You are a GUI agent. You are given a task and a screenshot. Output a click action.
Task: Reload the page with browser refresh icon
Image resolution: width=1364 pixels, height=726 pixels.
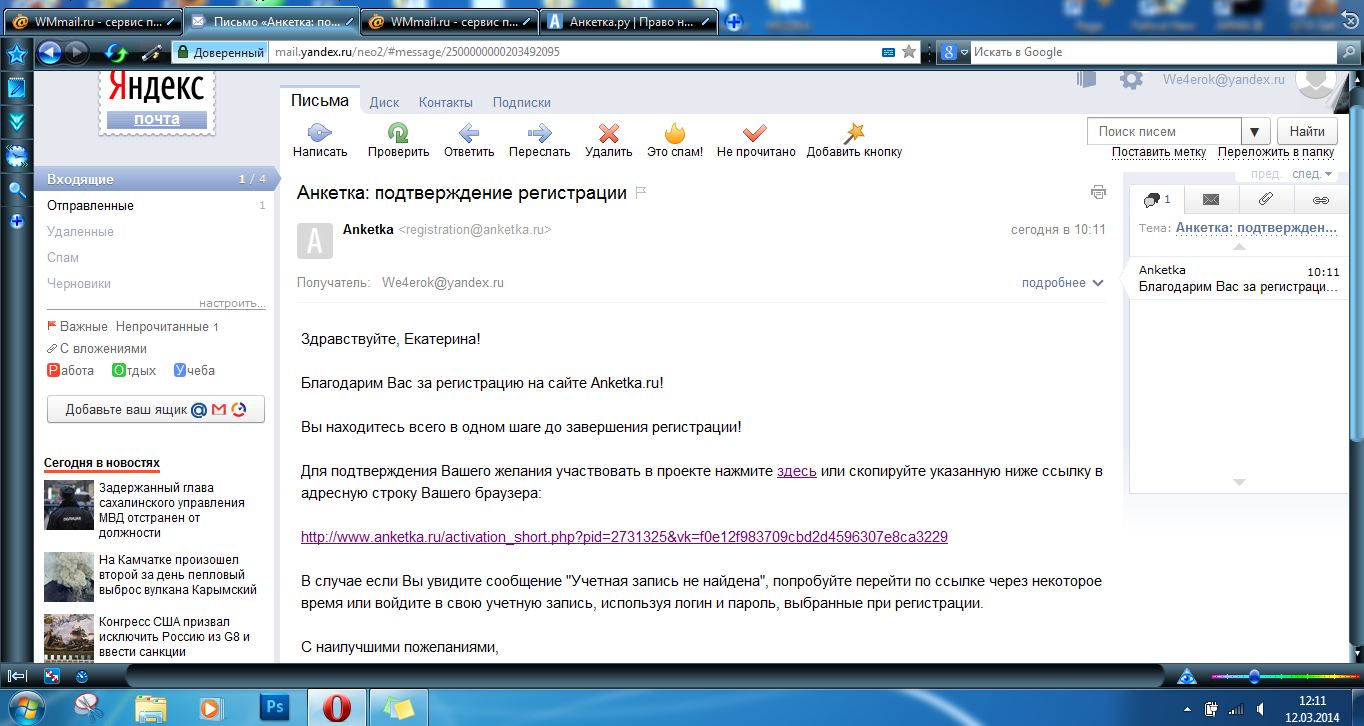click(117, 53)
